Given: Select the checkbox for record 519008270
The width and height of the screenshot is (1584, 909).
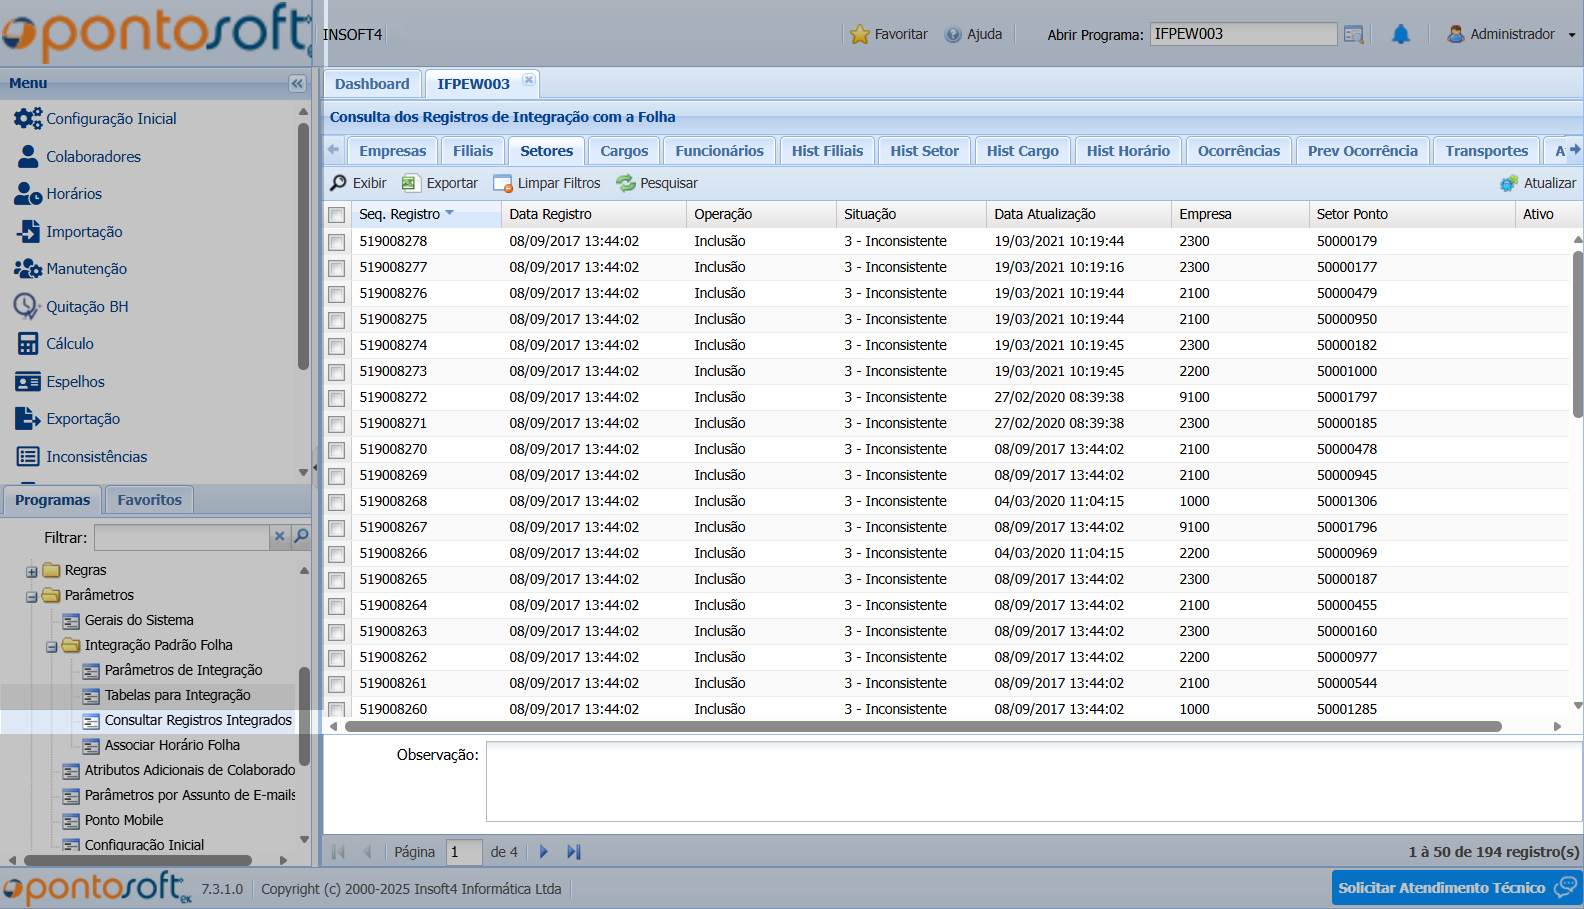Looking at the screenshot, I should tap(337, 450).
